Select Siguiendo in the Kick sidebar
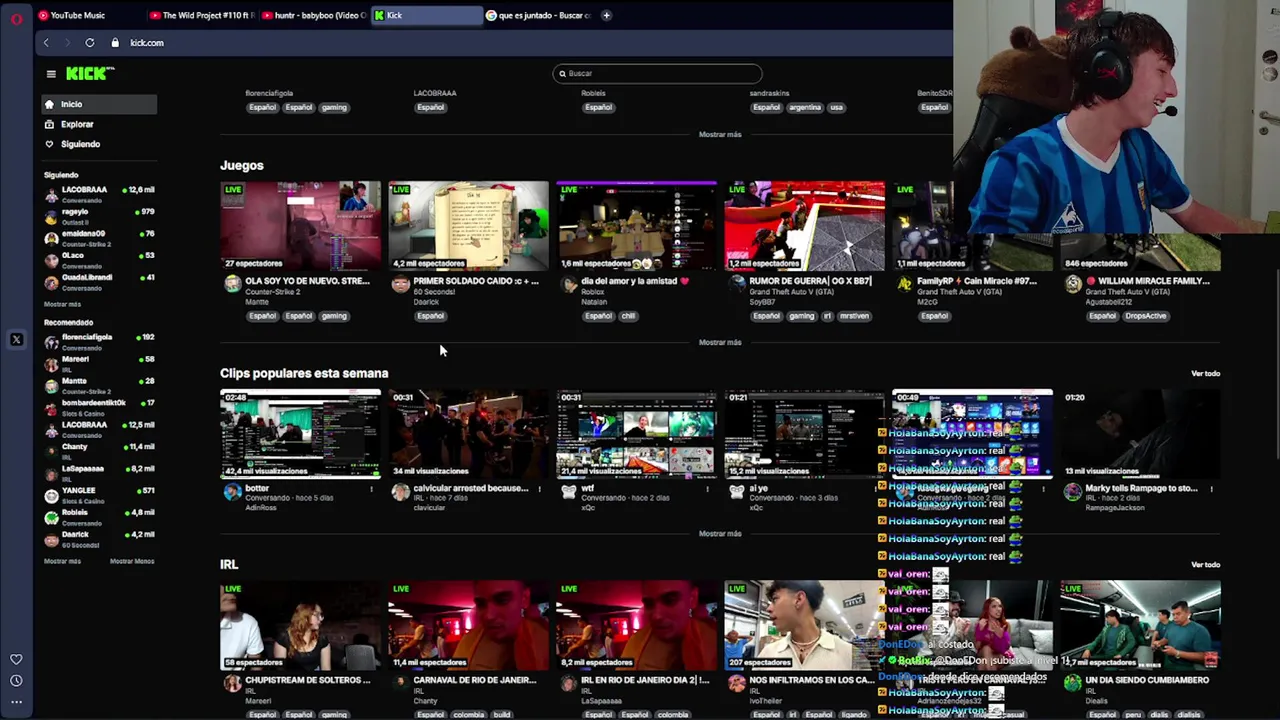The image size is (1280, 720). click(x=99, y=144)
